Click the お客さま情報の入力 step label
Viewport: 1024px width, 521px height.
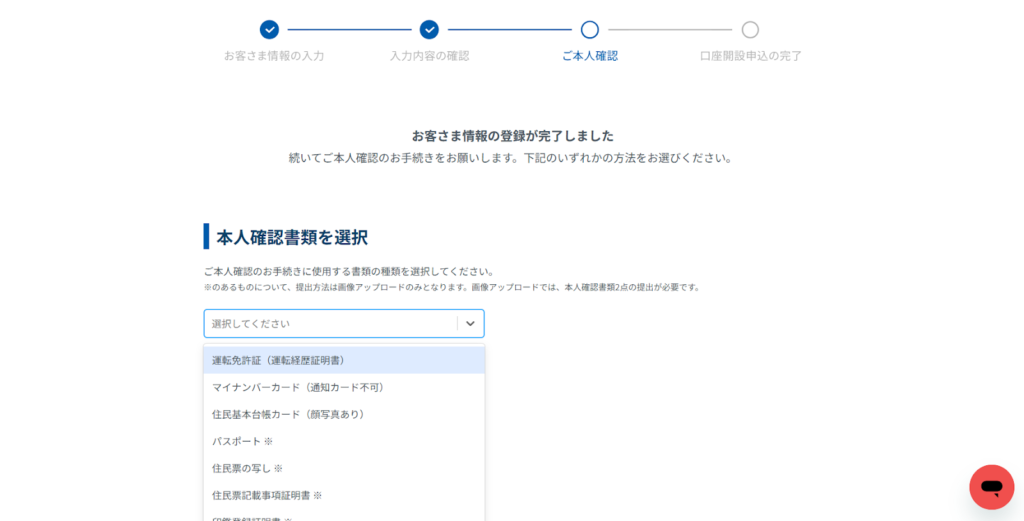click(274, 56)
